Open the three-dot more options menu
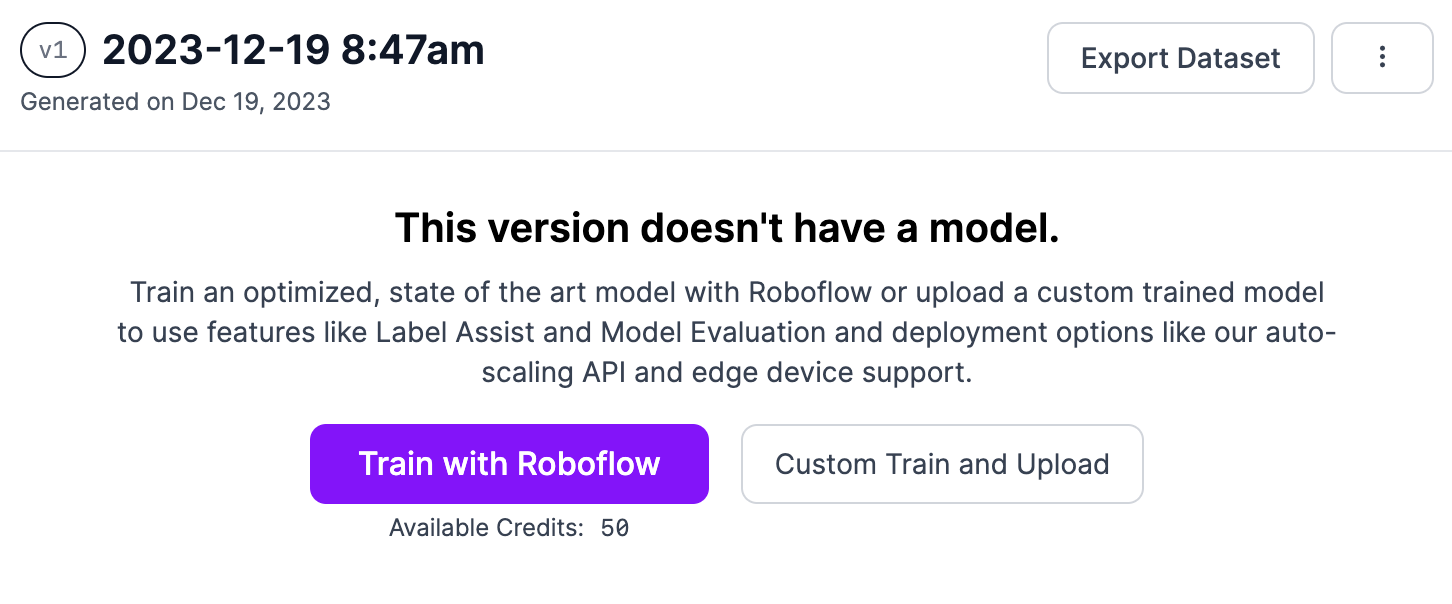1452x604 pixels. coord(1382,58)
